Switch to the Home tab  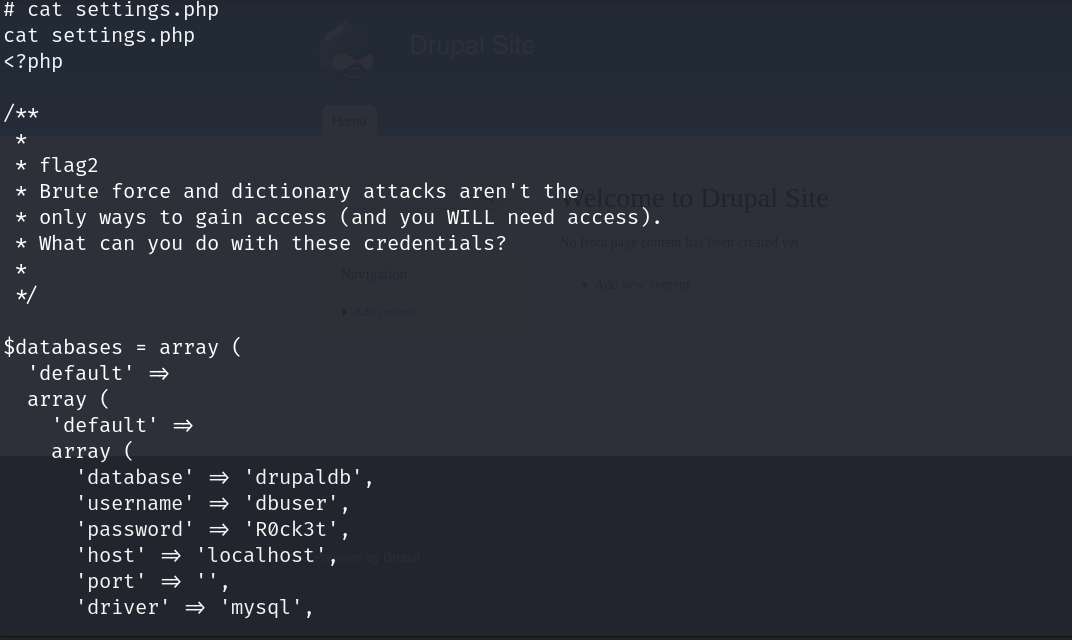point(349,121)
